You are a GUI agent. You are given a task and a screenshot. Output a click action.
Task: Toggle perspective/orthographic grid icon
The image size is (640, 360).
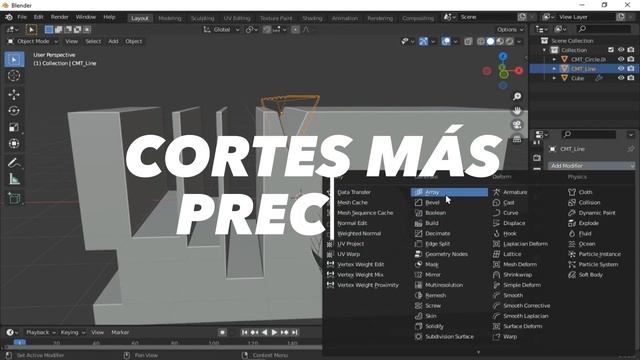pyautogui.click(x=517, y=139)
